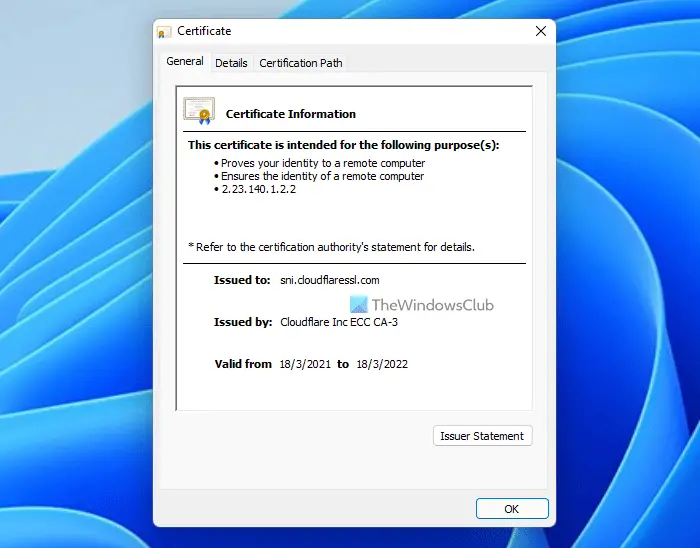
Task: Click the 'Issued by:' label
Action: [x=243, y=322]
